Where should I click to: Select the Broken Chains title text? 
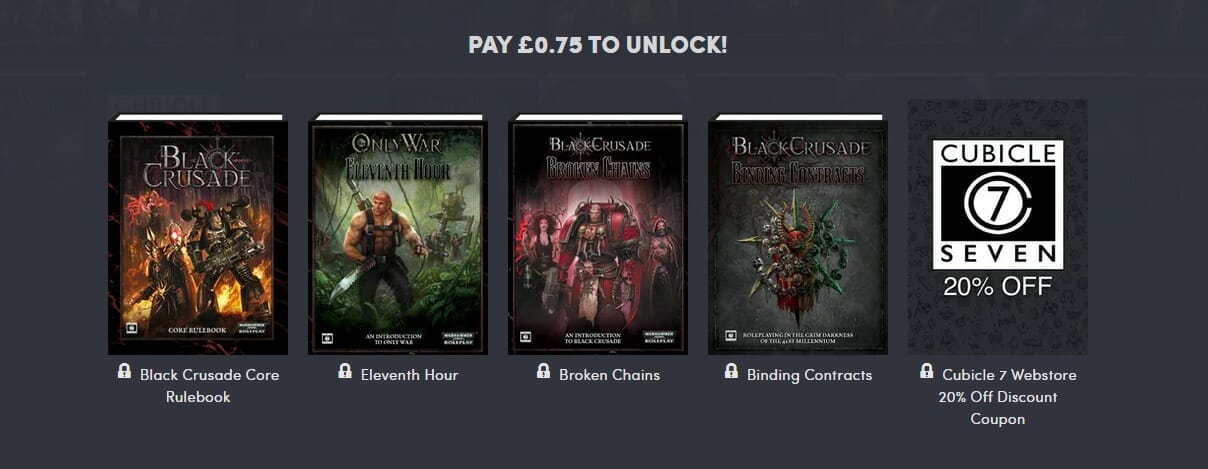point(609,375)
